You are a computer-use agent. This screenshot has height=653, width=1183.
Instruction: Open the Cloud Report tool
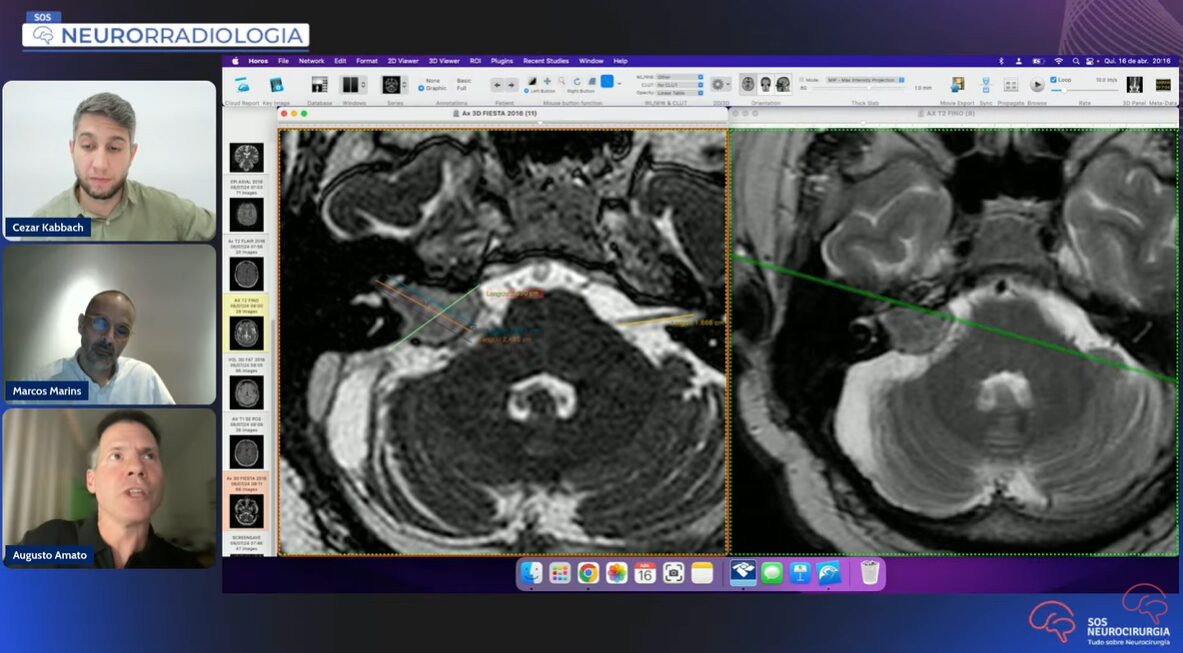point(242,86)
